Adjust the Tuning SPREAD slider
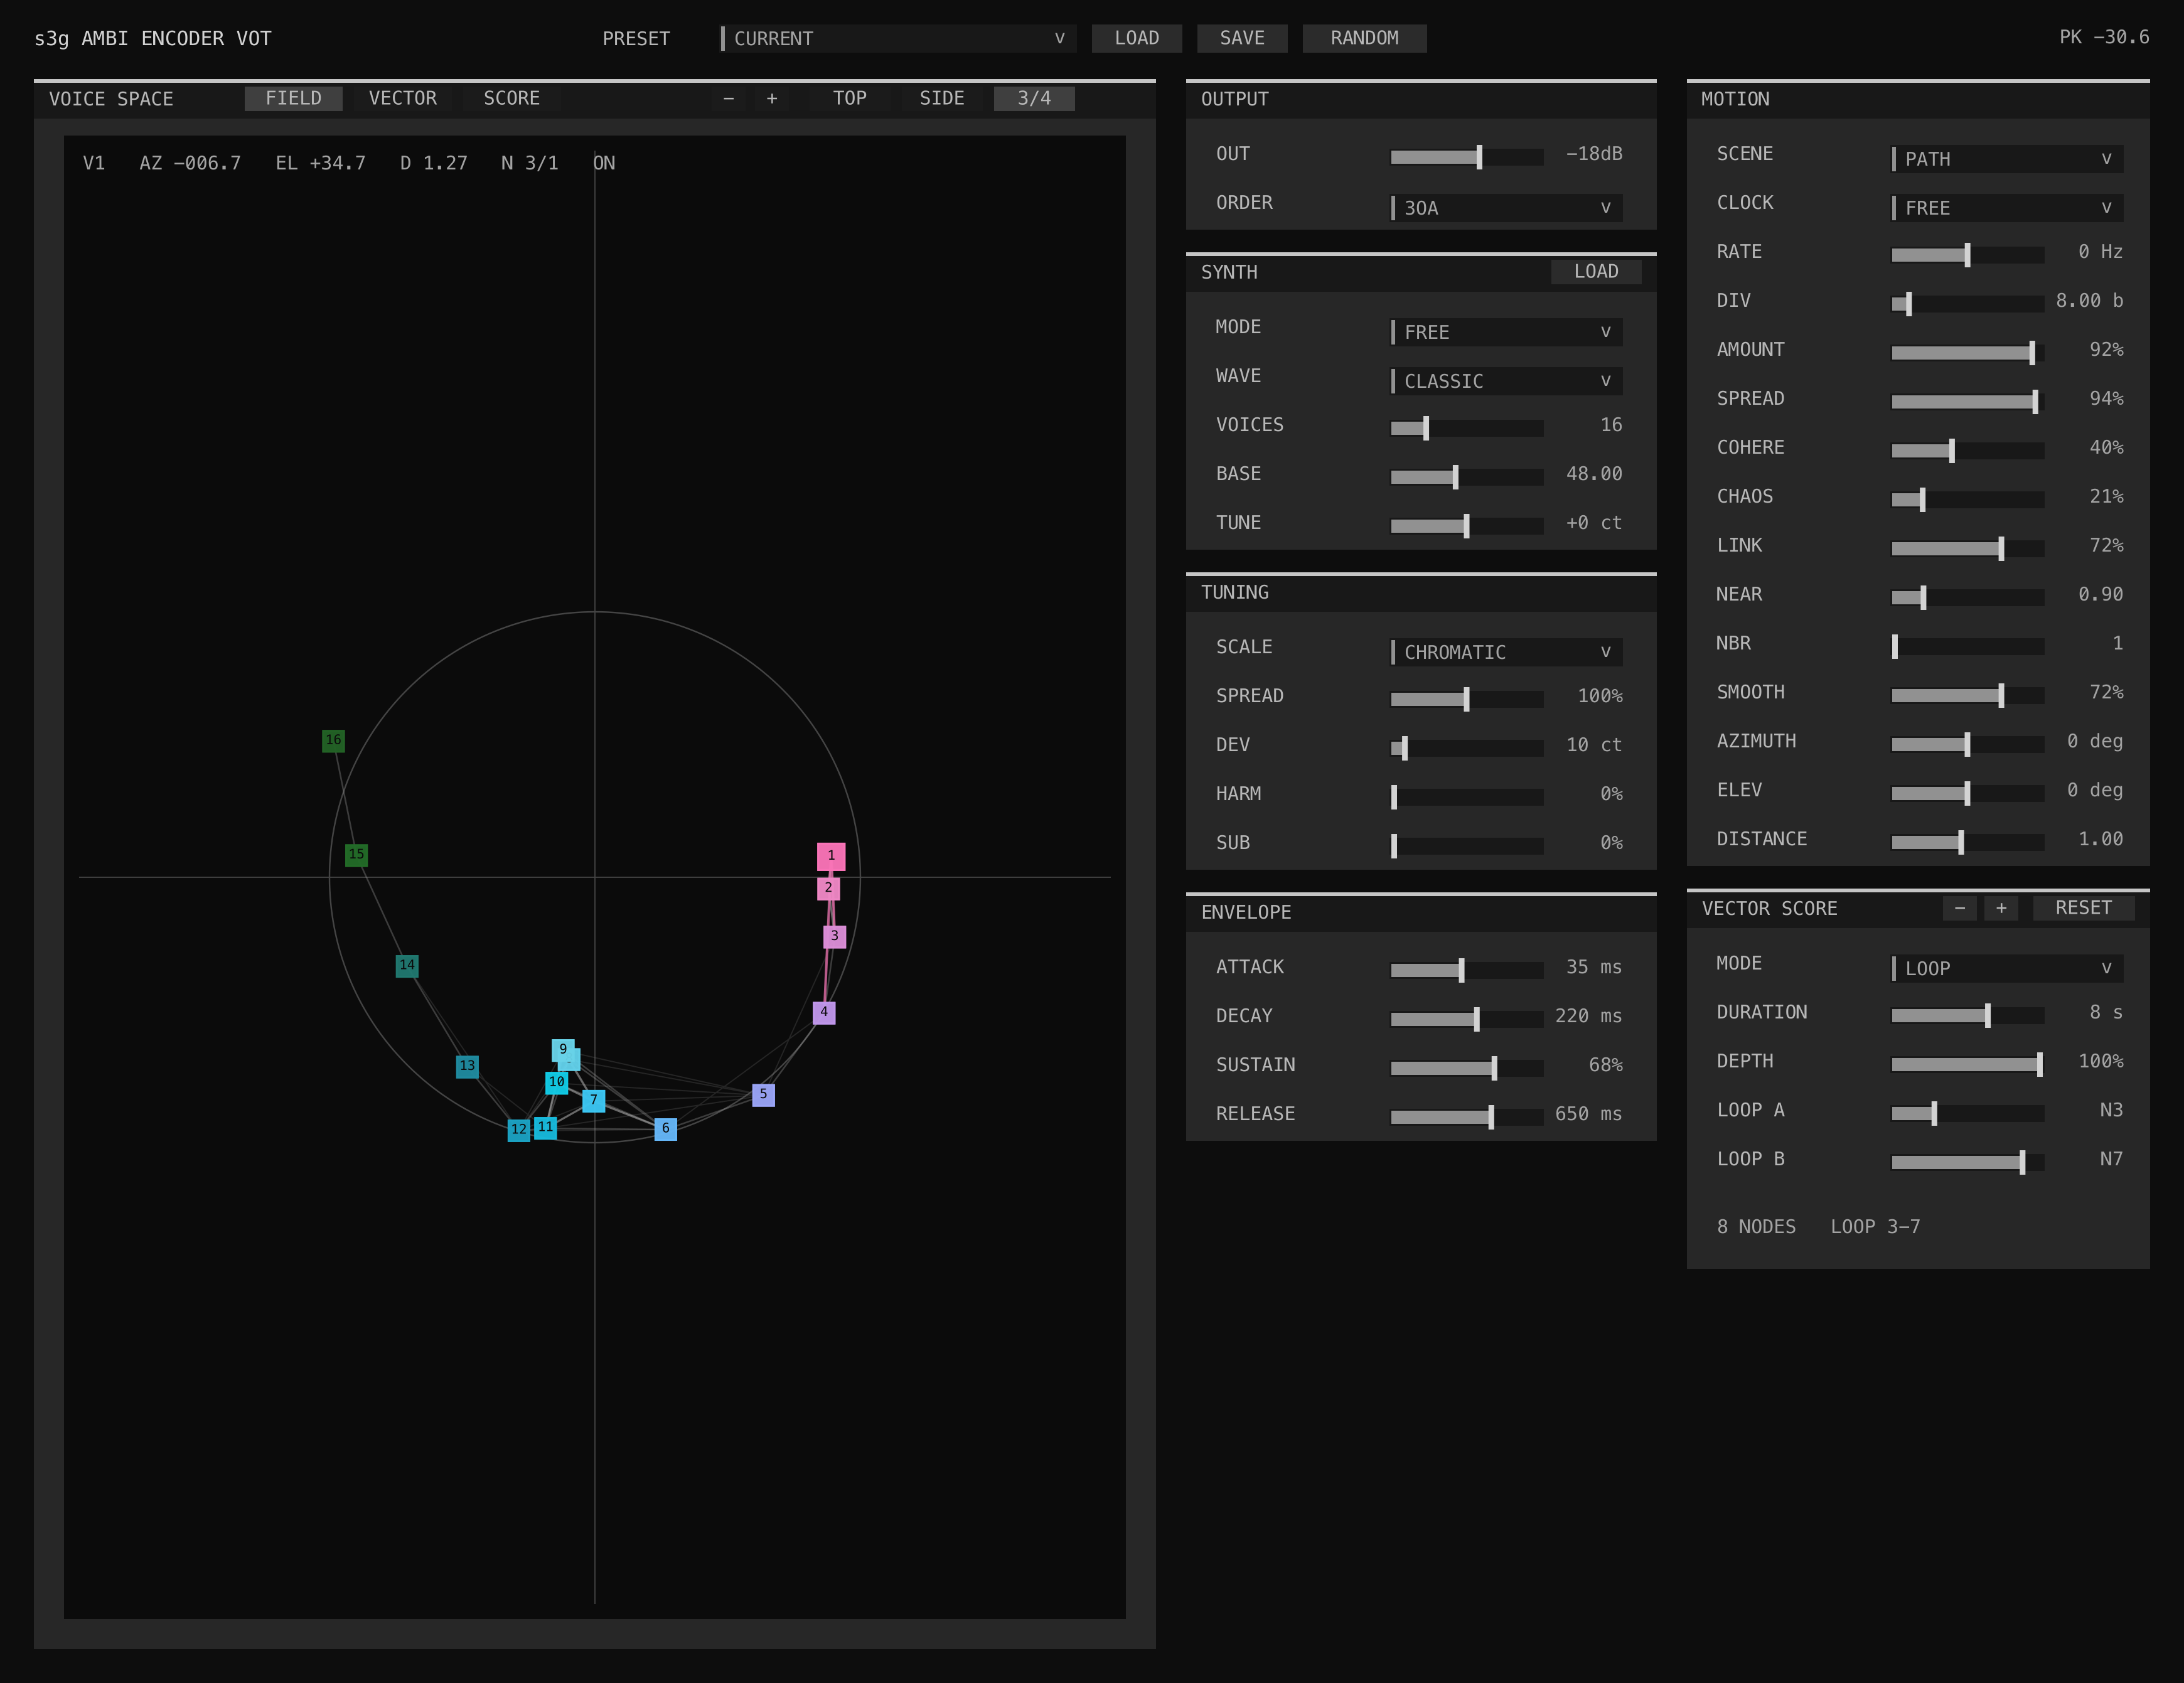 pos(1467,698)
